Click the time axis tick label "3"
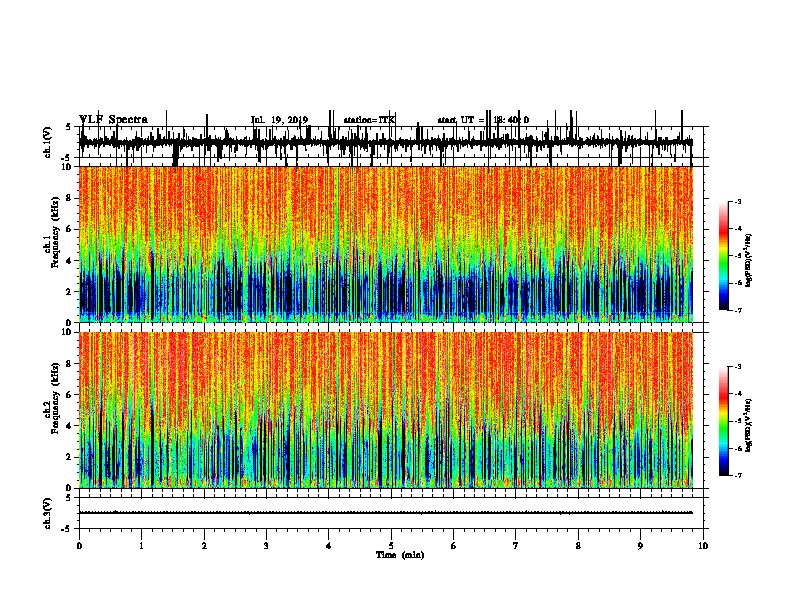 [266, 546]
